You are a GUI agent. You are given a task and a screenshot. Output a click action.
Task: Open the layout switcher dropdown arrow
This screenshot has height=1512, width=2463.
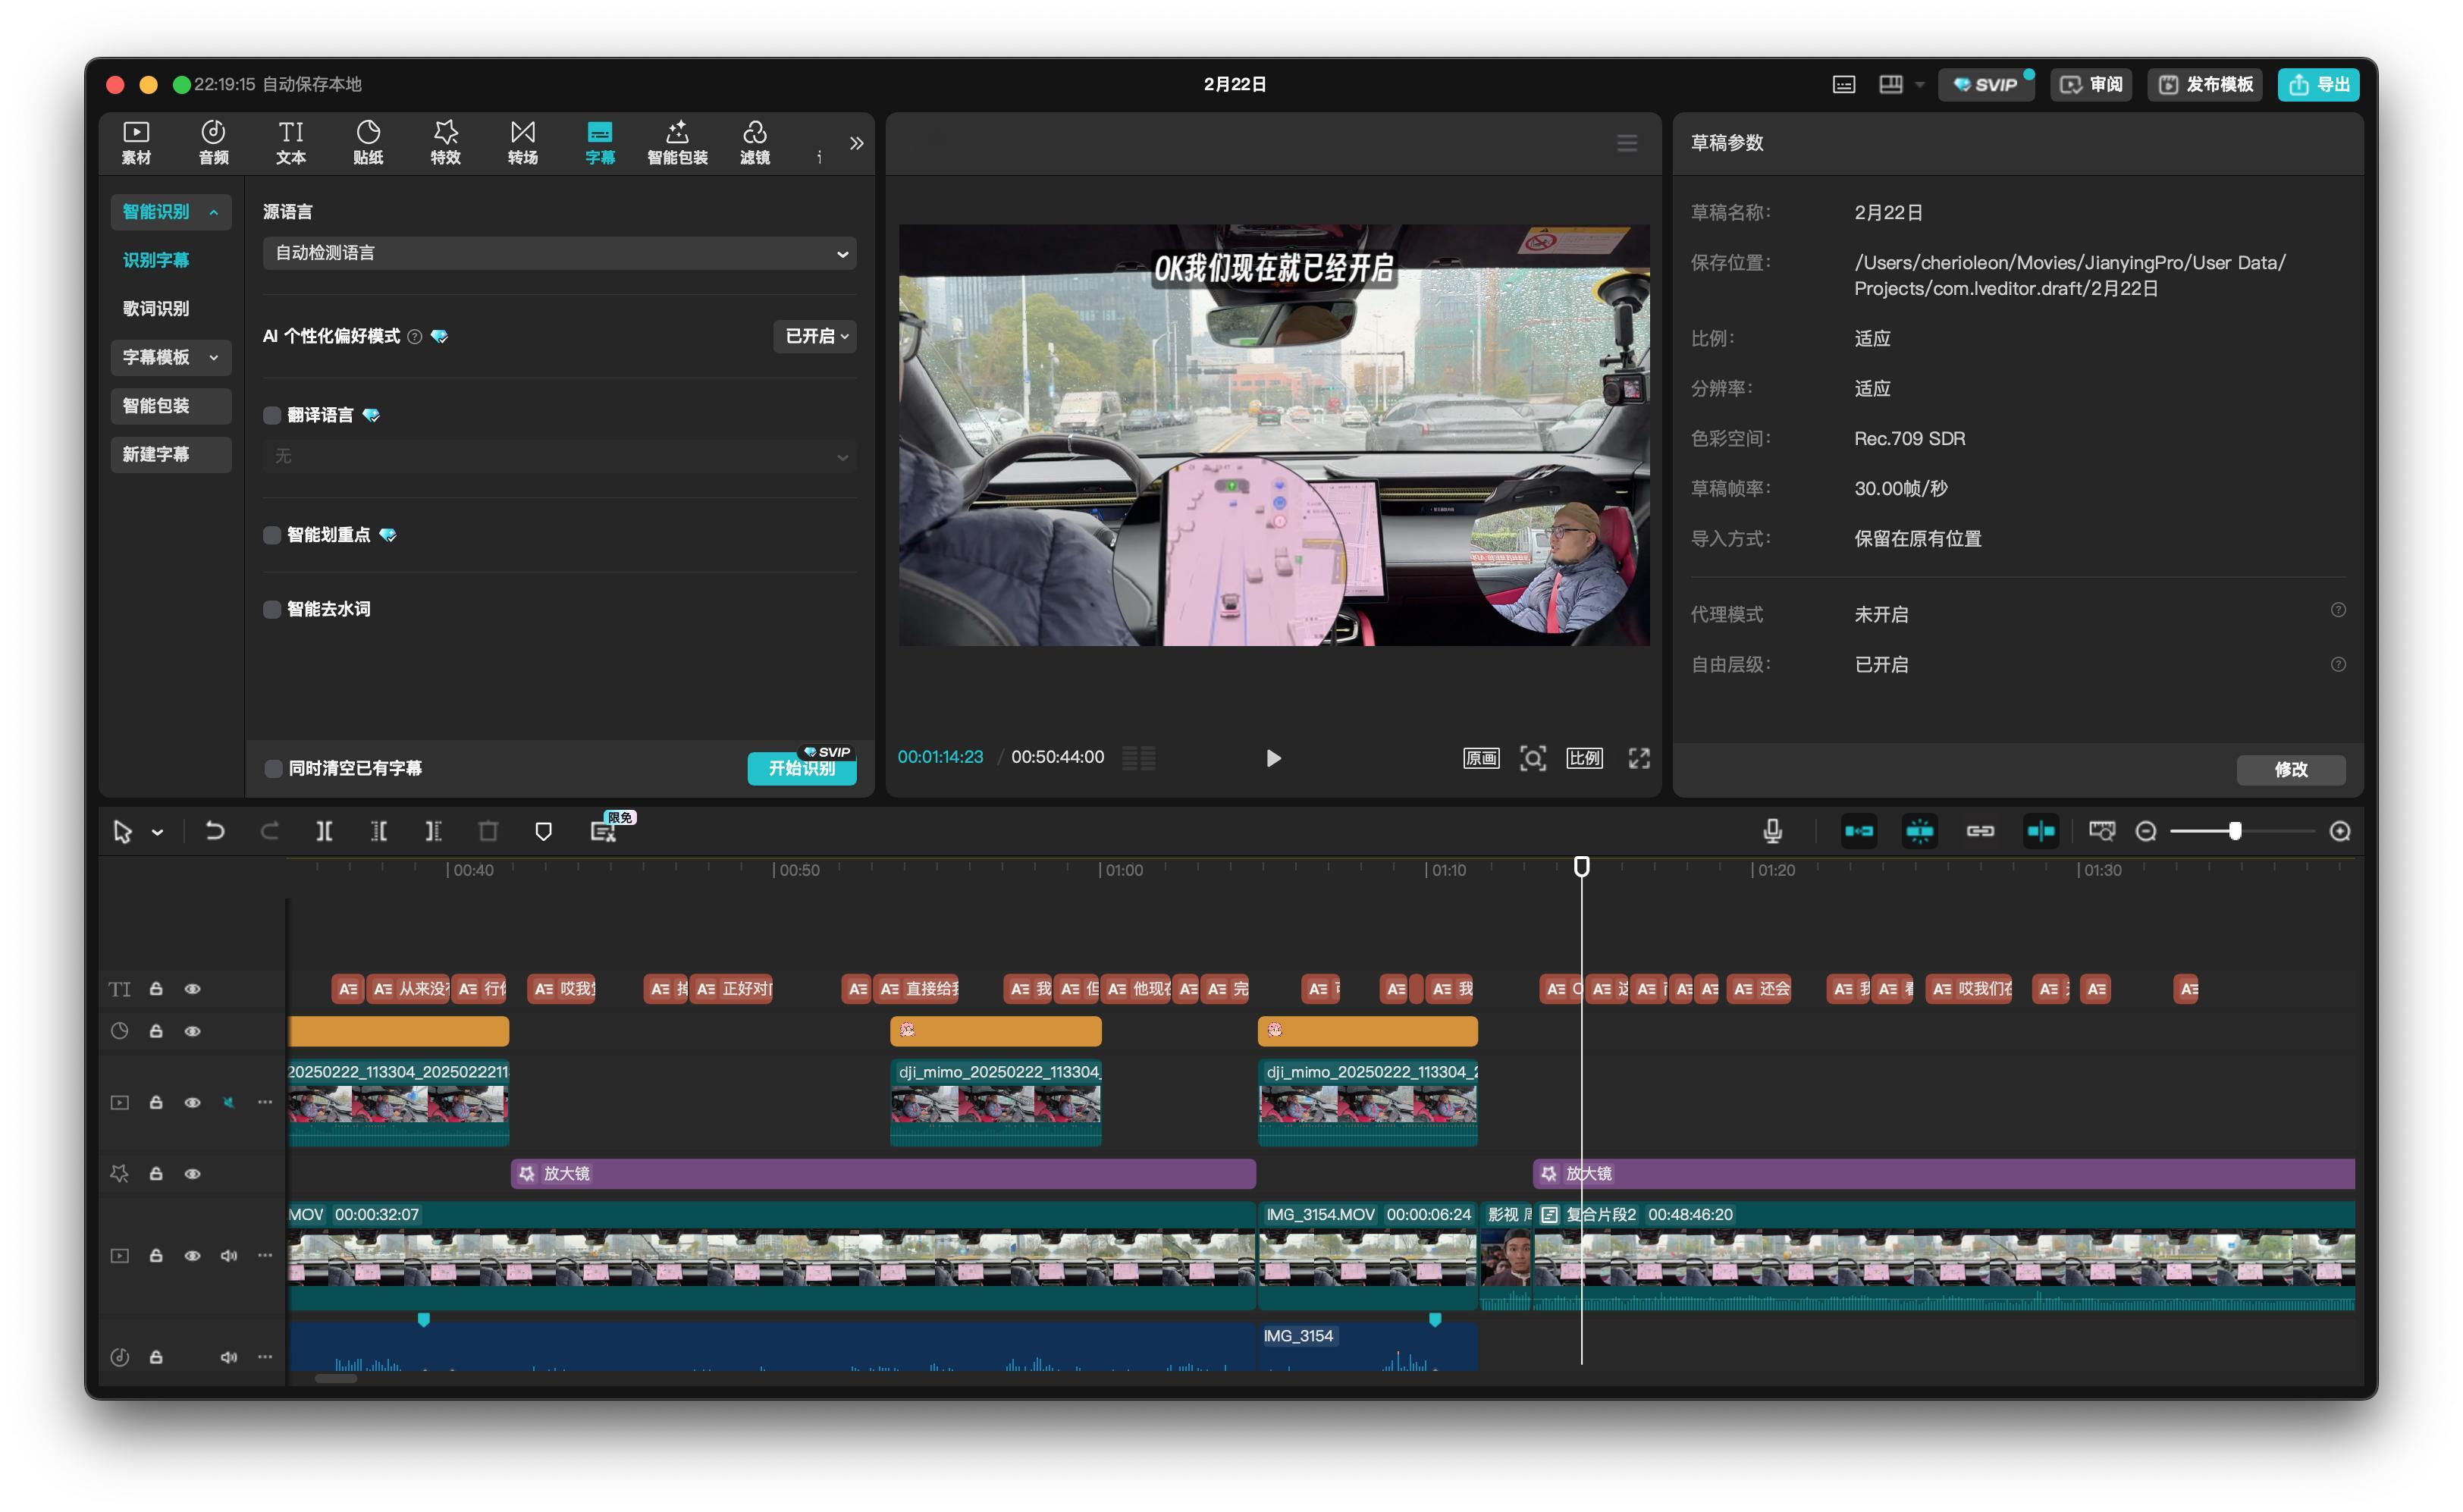1919,85
